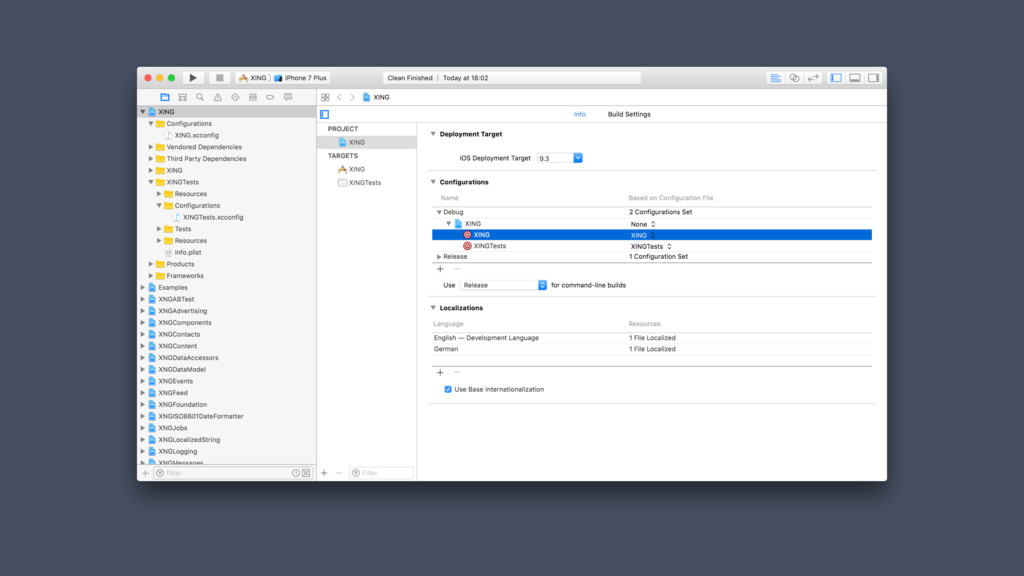
Task: Show only recent files in navigator filter
Action: (296, 473)
